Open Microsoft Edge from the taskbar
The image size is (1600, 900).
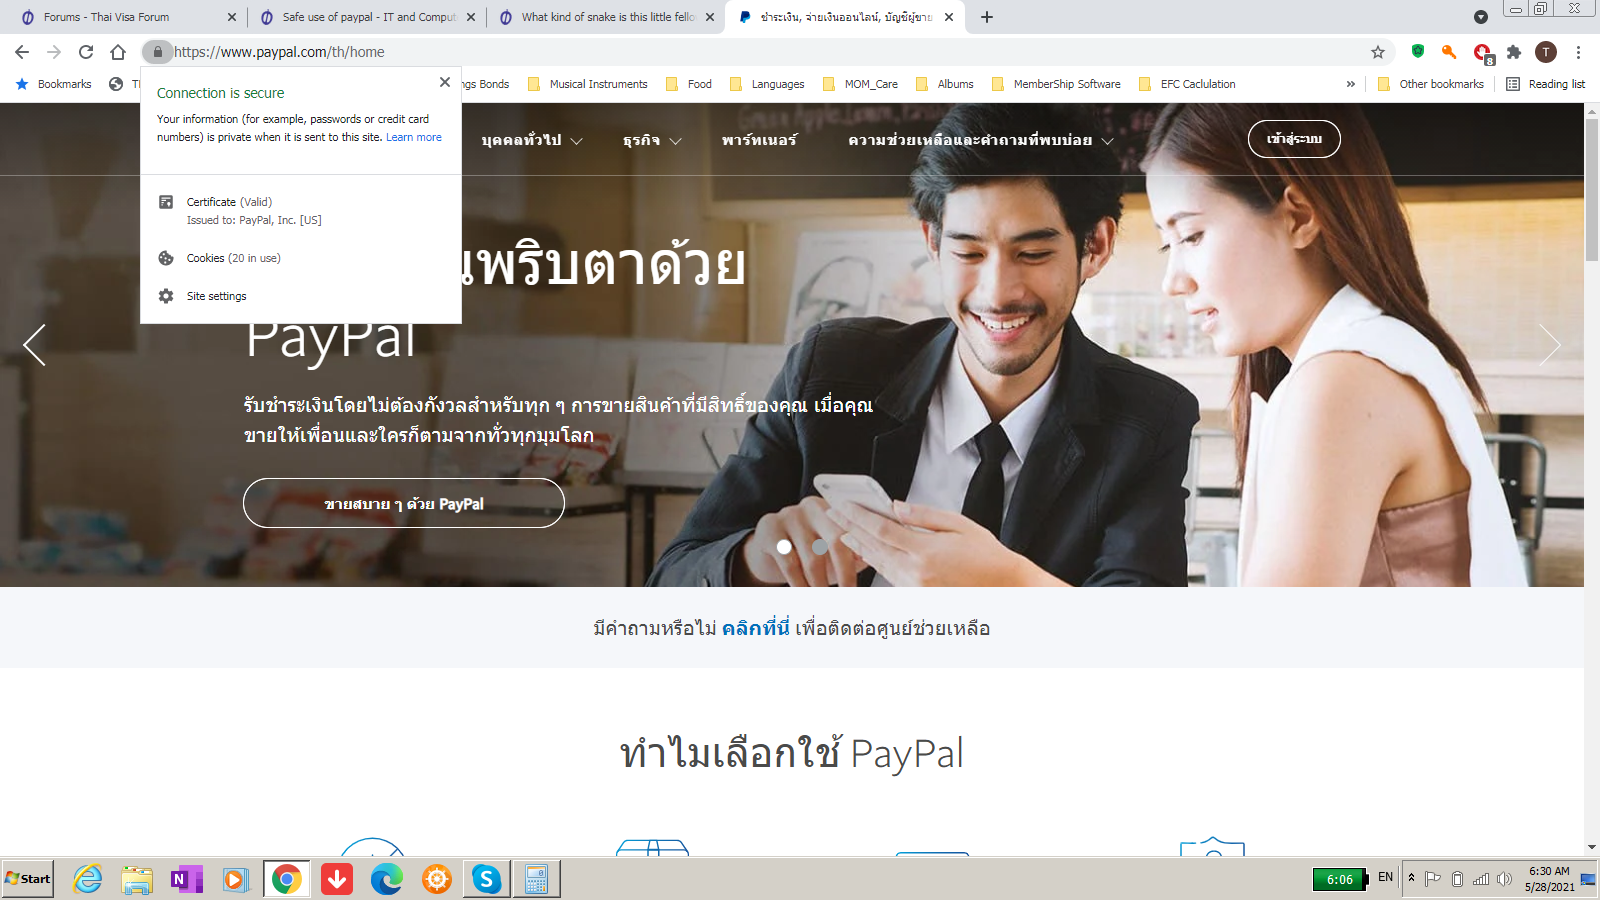tap(387, 879)
